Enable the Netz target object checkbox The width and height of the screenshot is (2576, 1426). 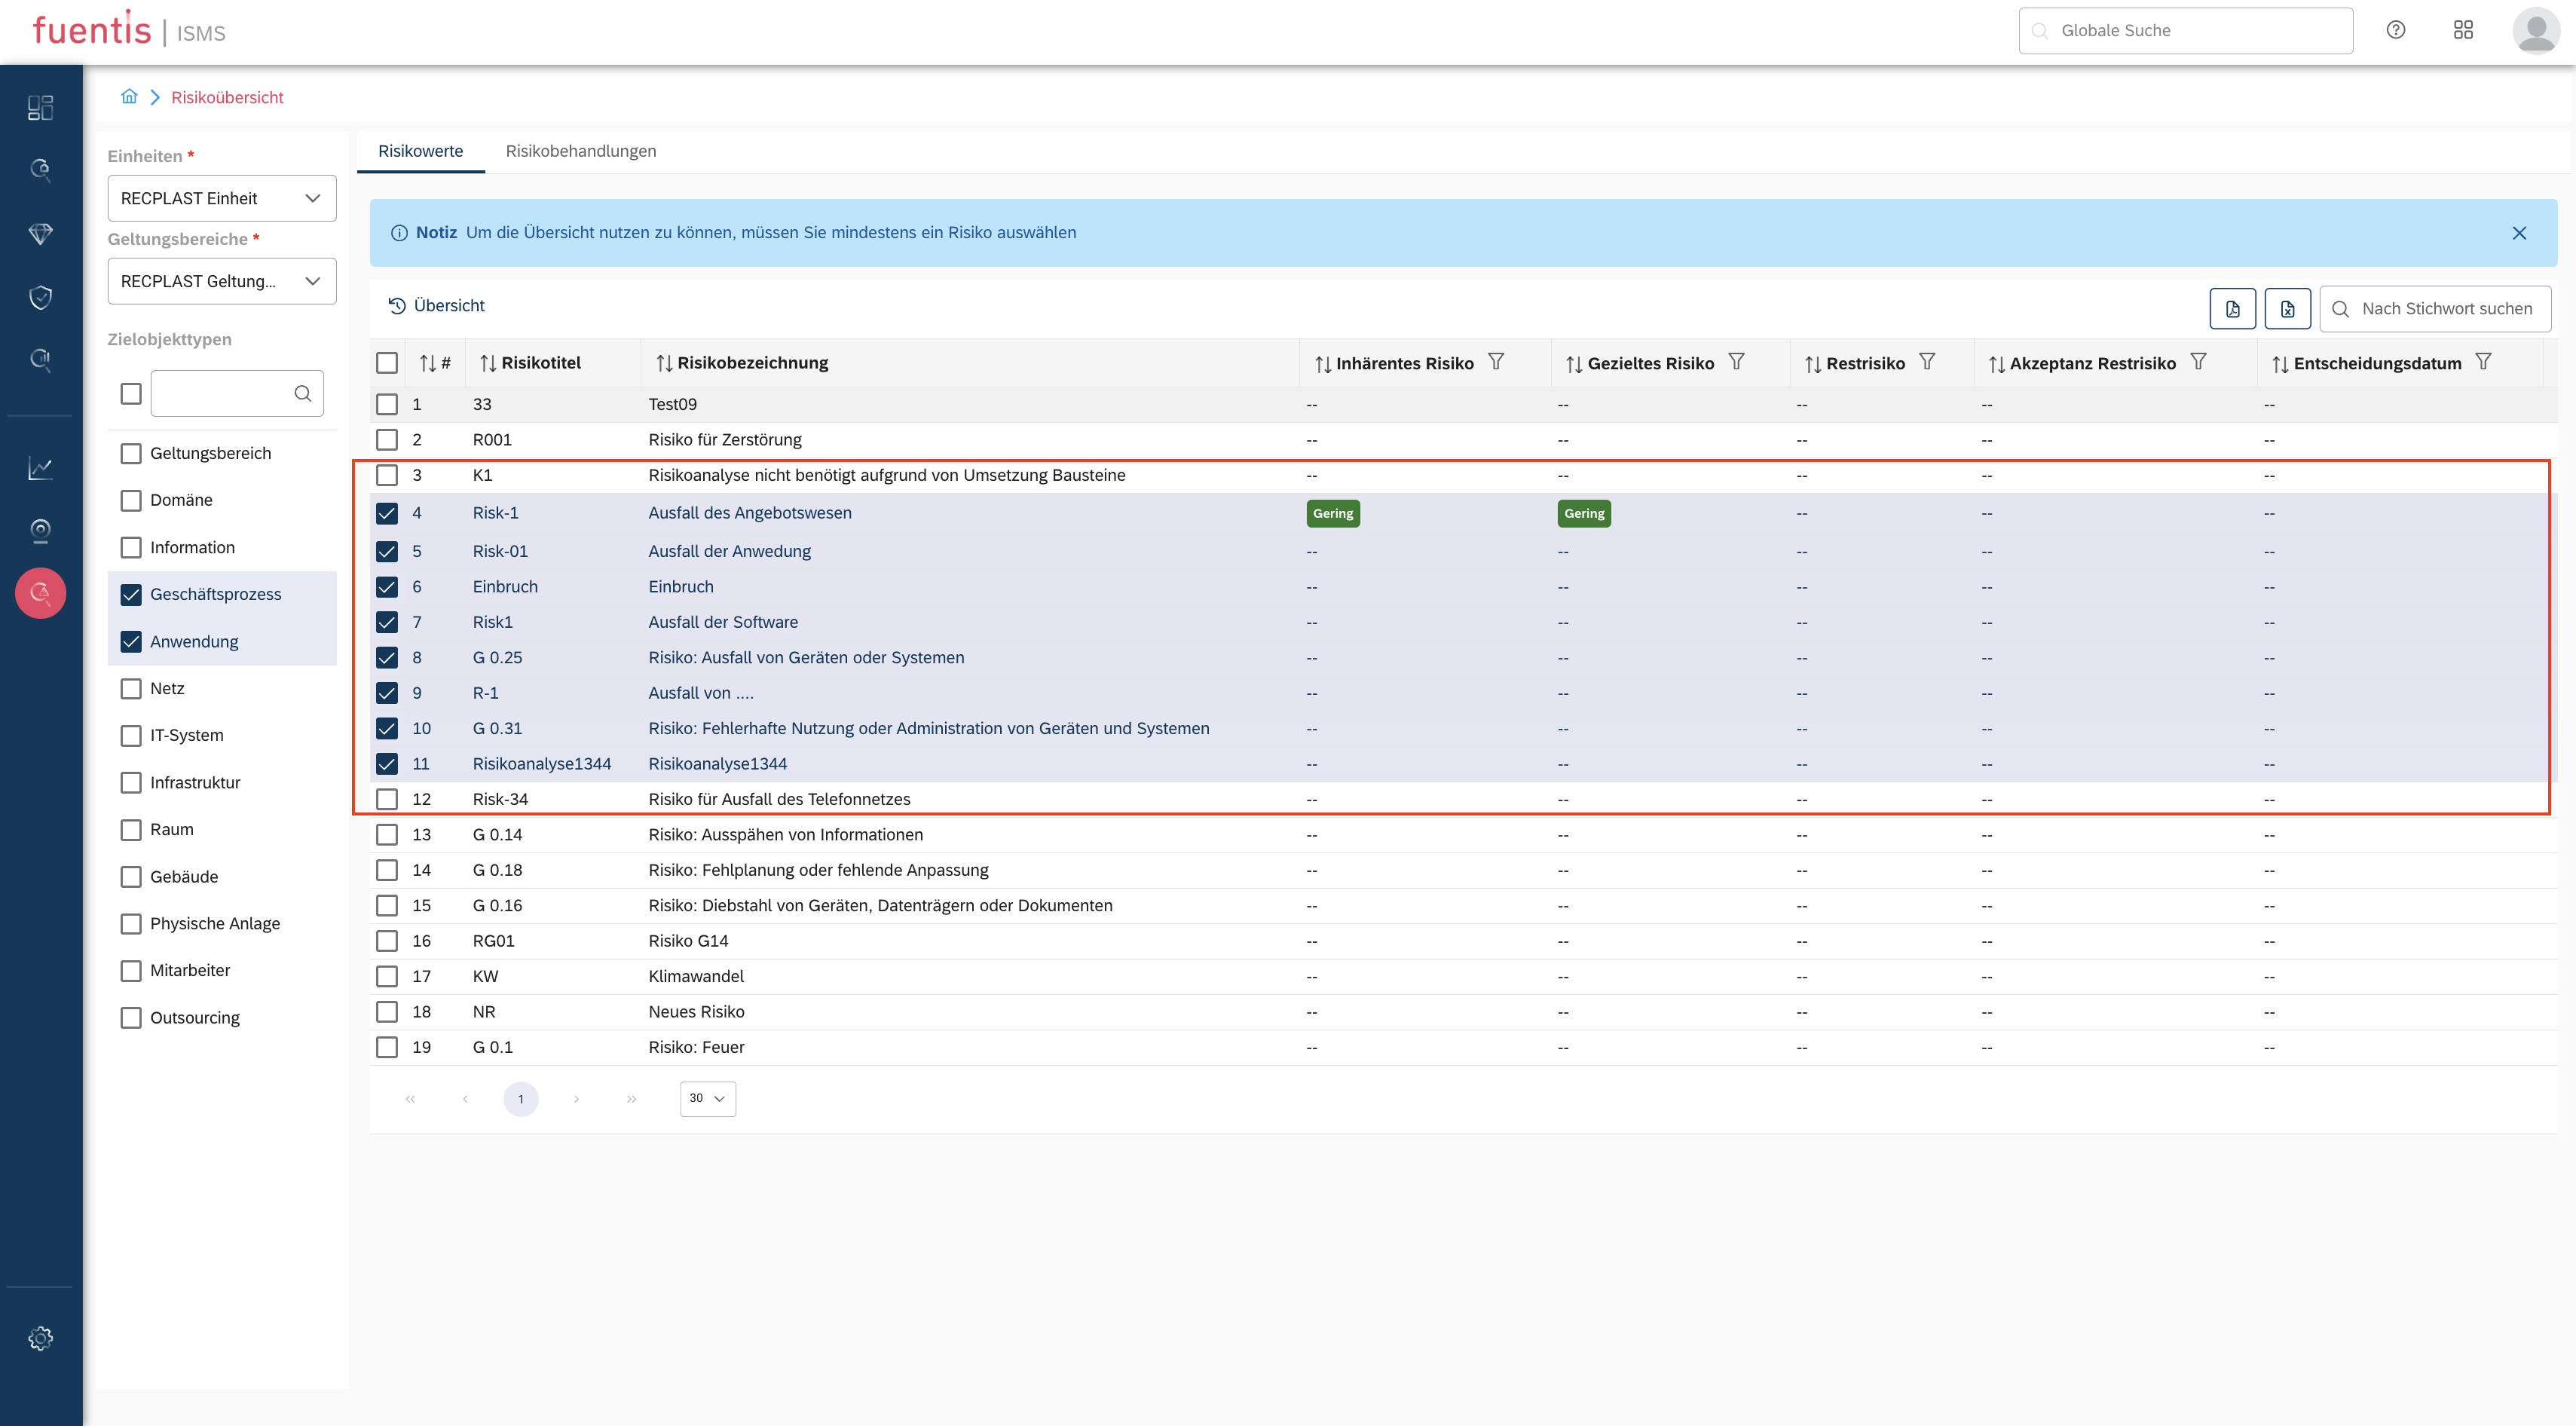(131, 688)
